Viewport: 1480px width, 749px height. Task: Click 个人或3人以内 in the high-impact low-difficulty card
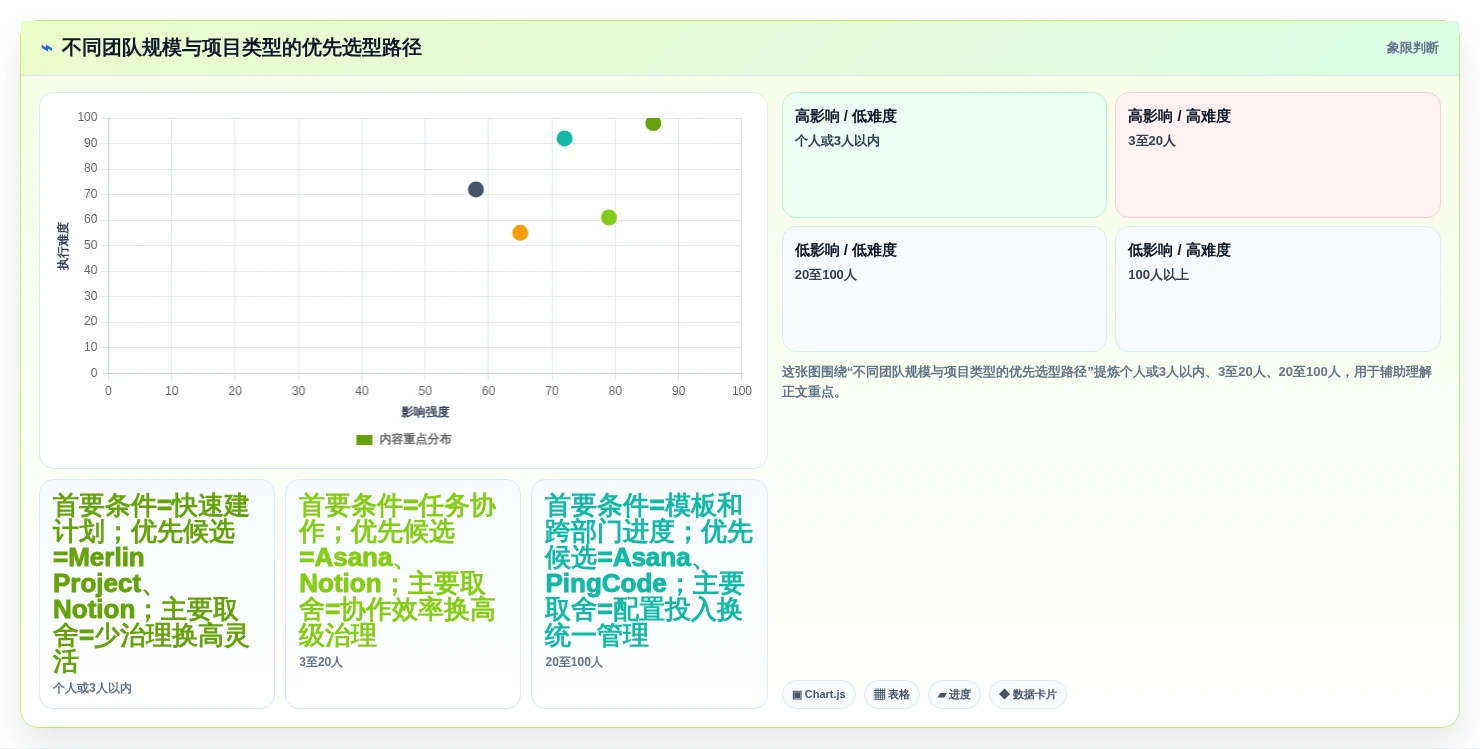tap(837, 141)
